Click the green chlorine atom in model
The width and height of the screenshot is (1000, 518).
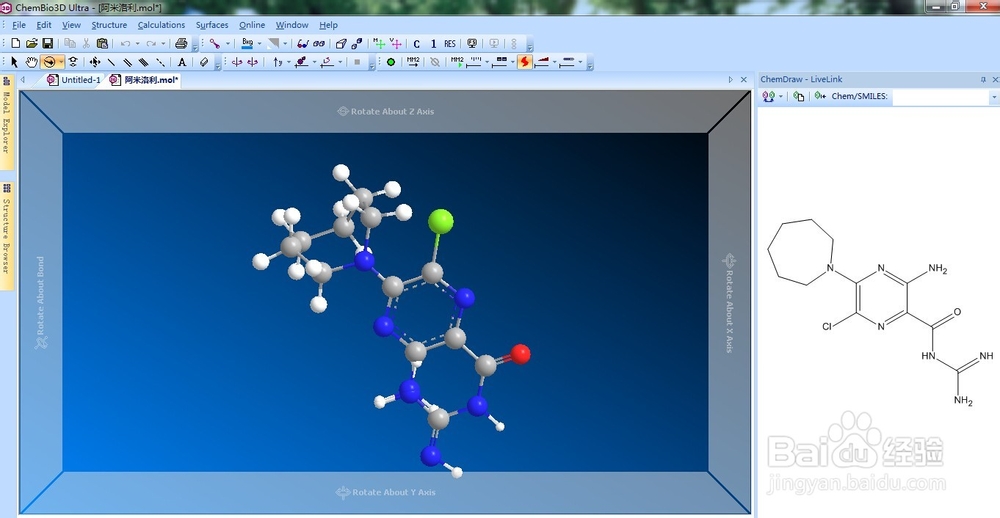(441, 221)
